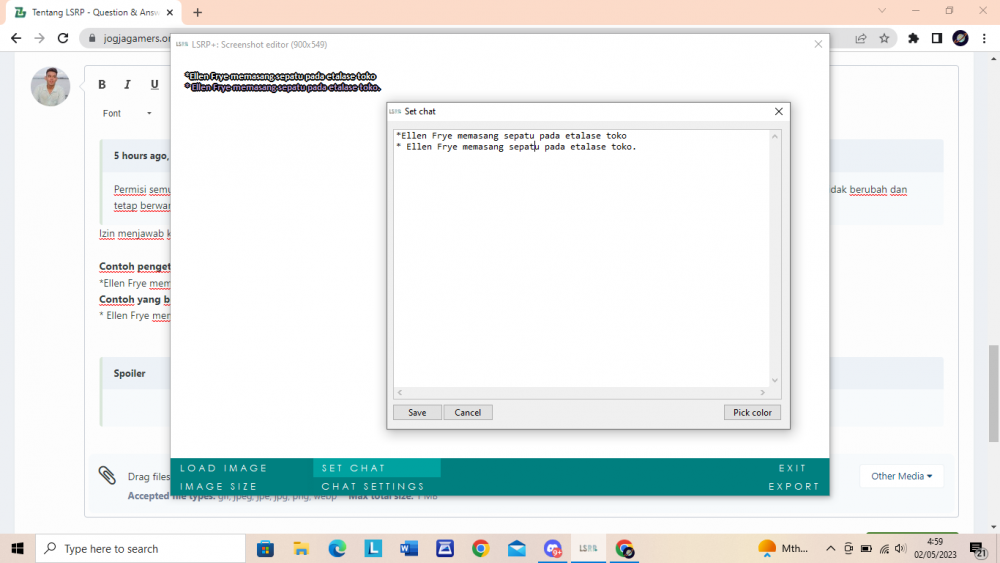
Task: Click horizontal scrollbar right arrow in text area
Action: point(762,393)
